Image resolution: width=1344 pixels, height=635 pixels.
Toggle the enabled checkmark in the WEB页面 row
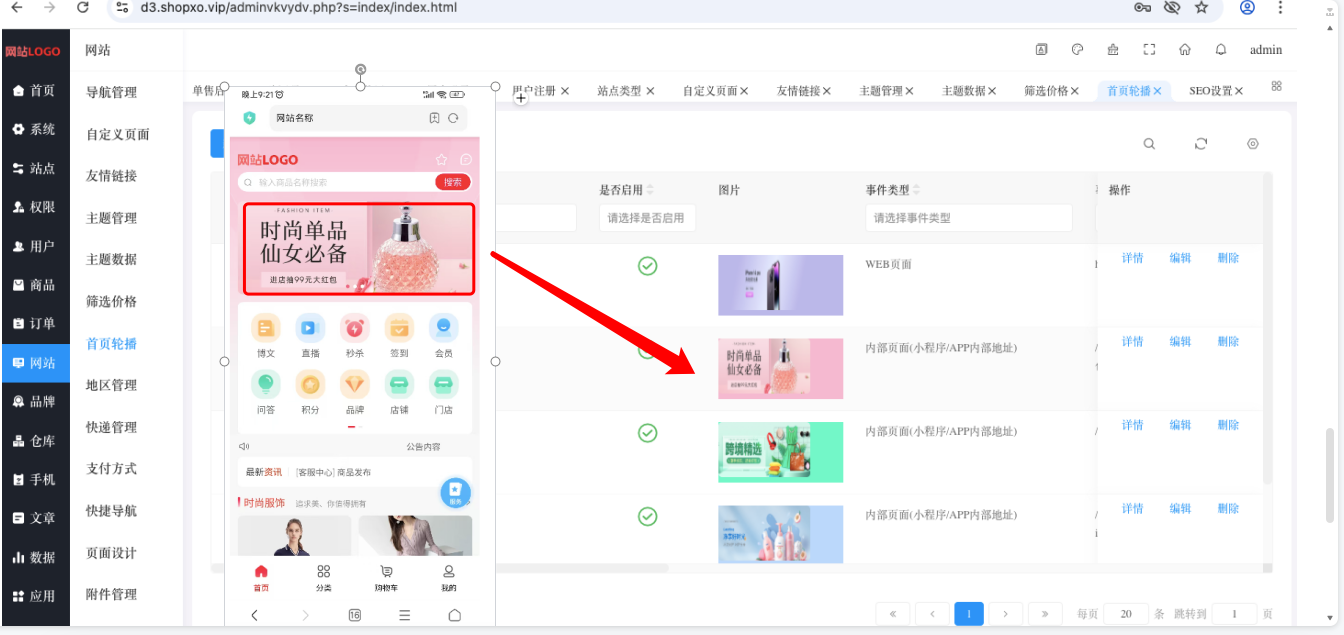tap(648, 266)
